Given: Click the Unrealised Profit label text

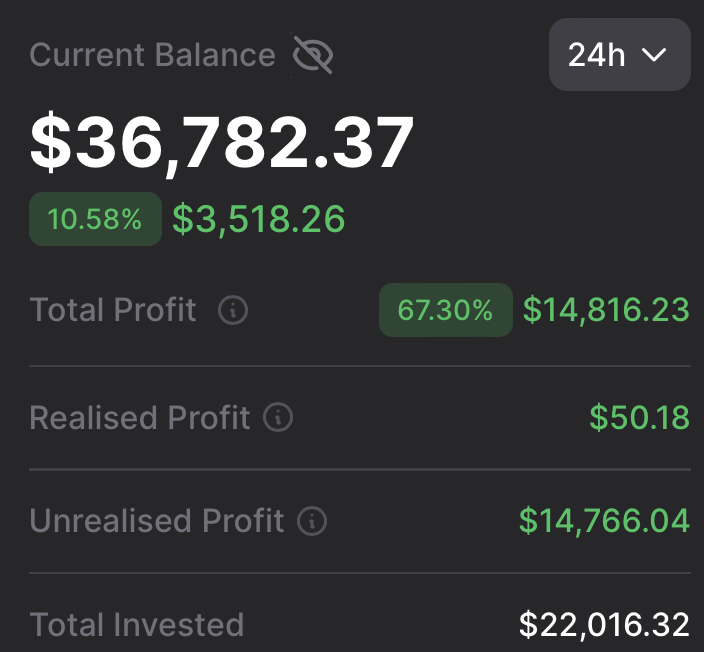Looking at the screenshot, I should pos(157,521).
